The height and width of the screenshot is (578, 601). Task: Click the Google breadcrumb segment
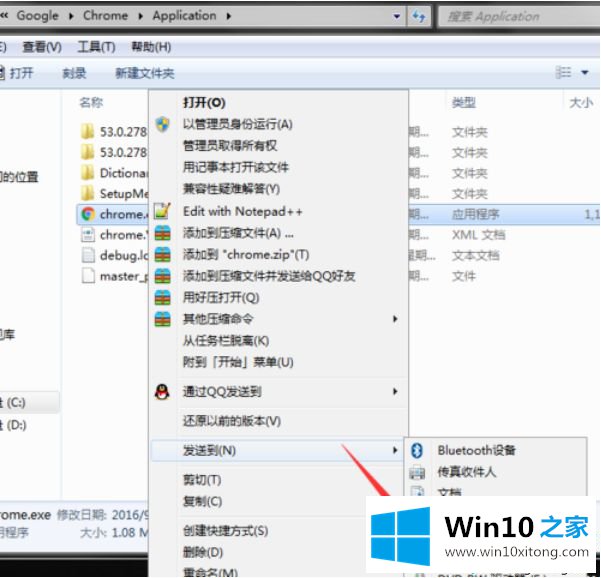38,16
